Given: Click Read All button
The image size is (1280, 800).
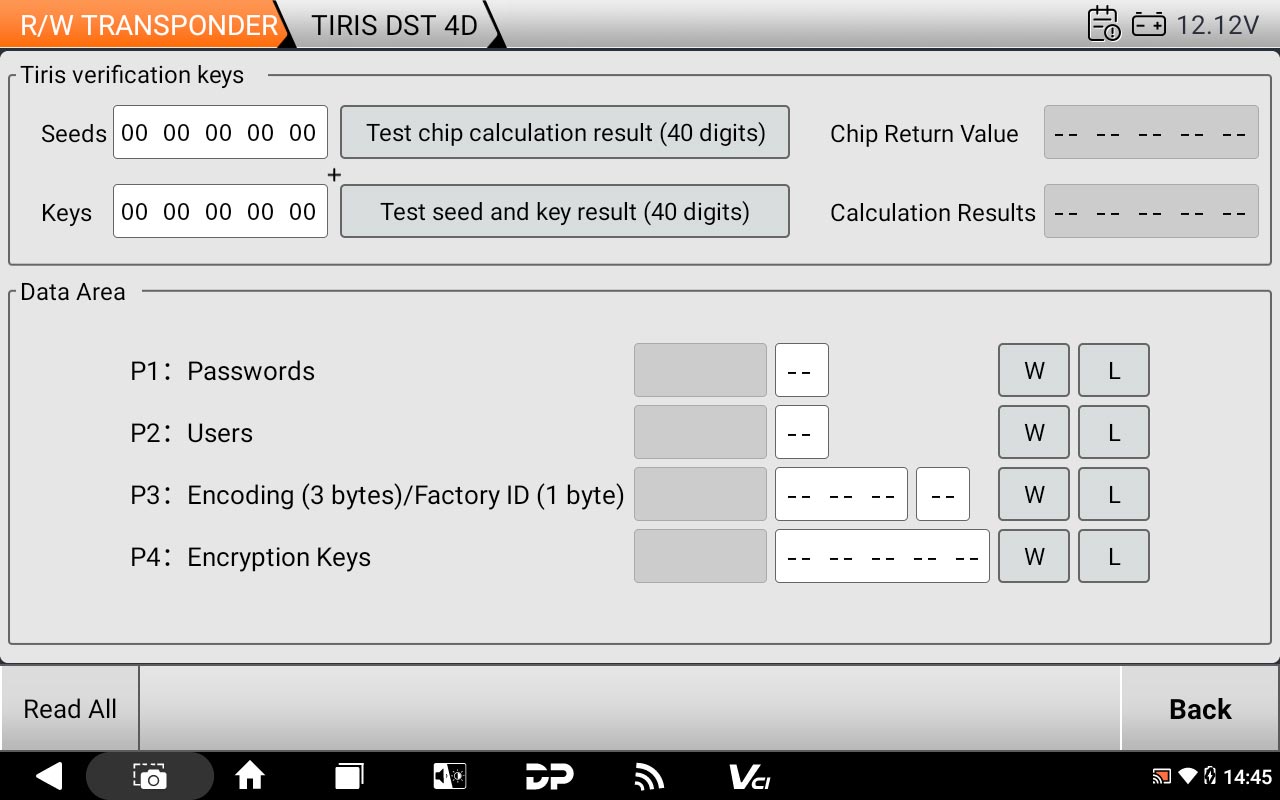Looking at the screenshot, I should pos(70,709).
